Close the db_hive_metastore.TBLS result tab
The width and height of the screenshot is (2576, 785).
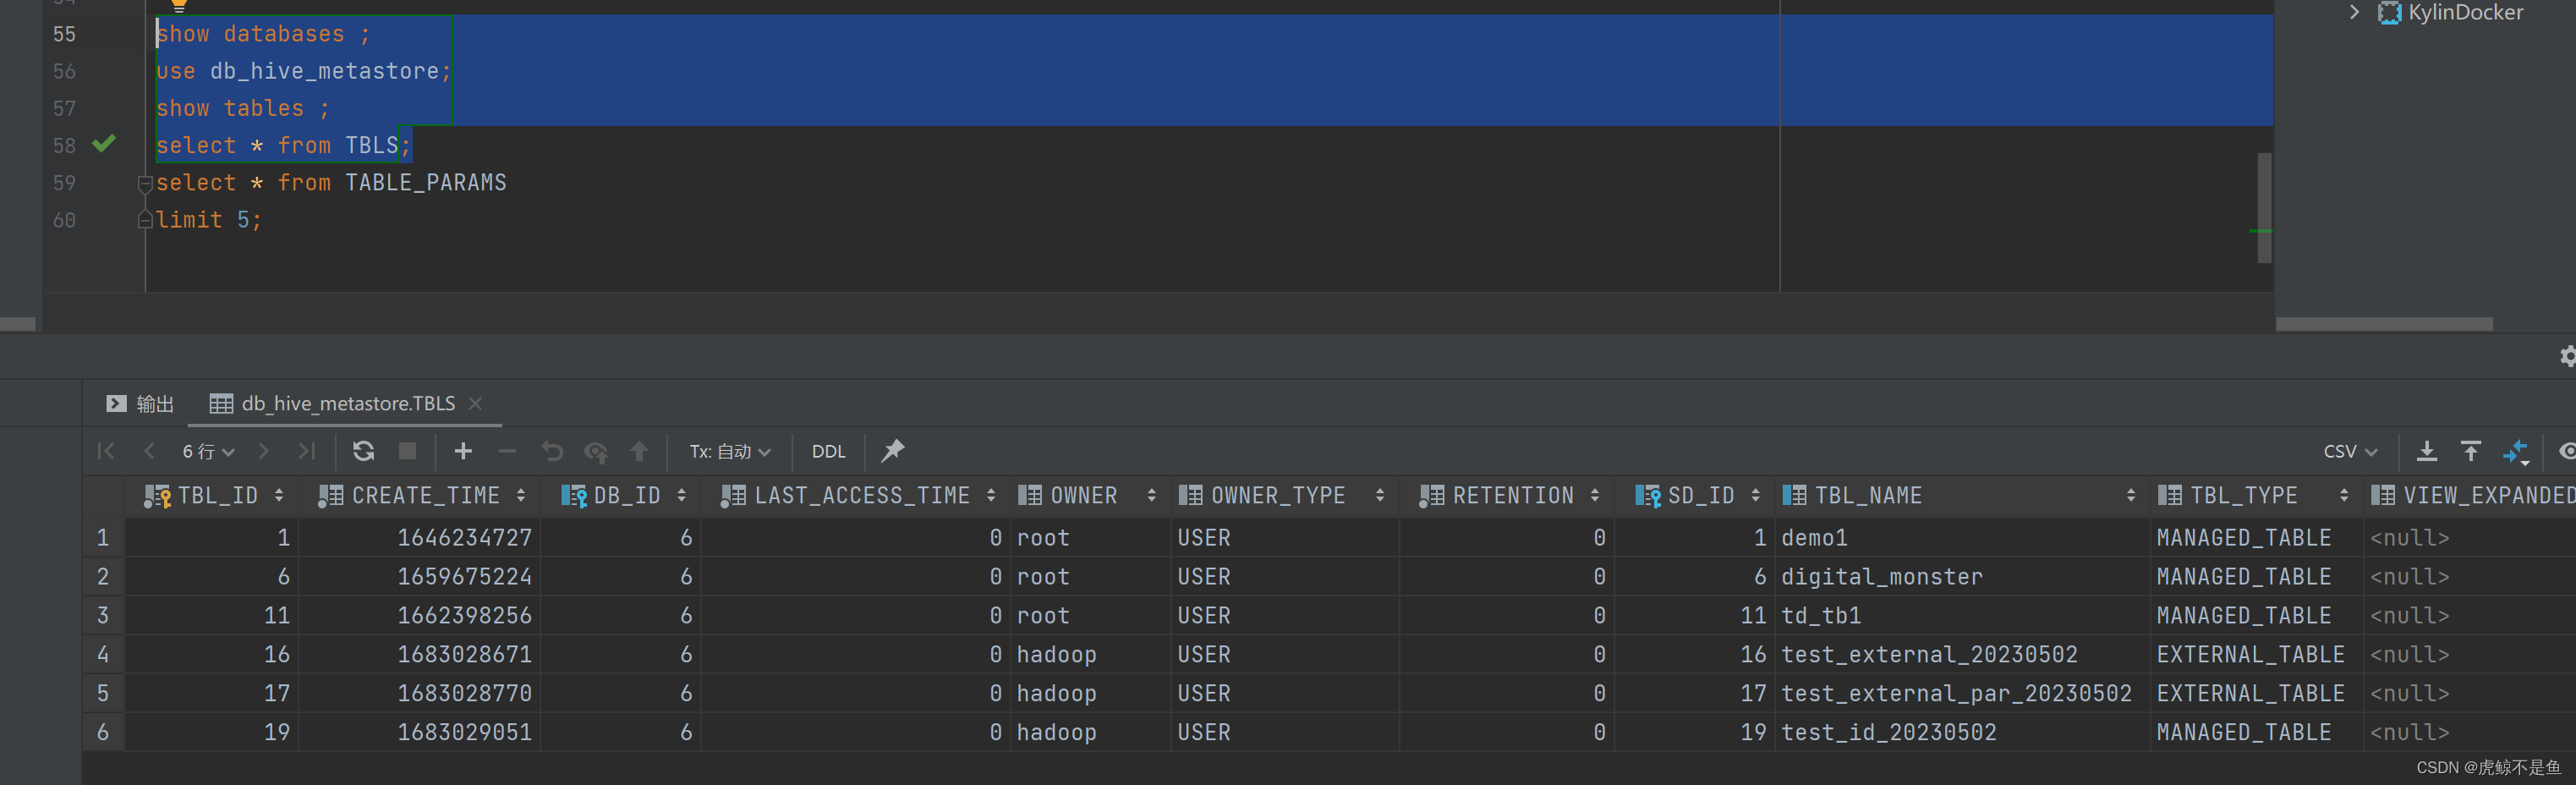click(x=476, y=403)
